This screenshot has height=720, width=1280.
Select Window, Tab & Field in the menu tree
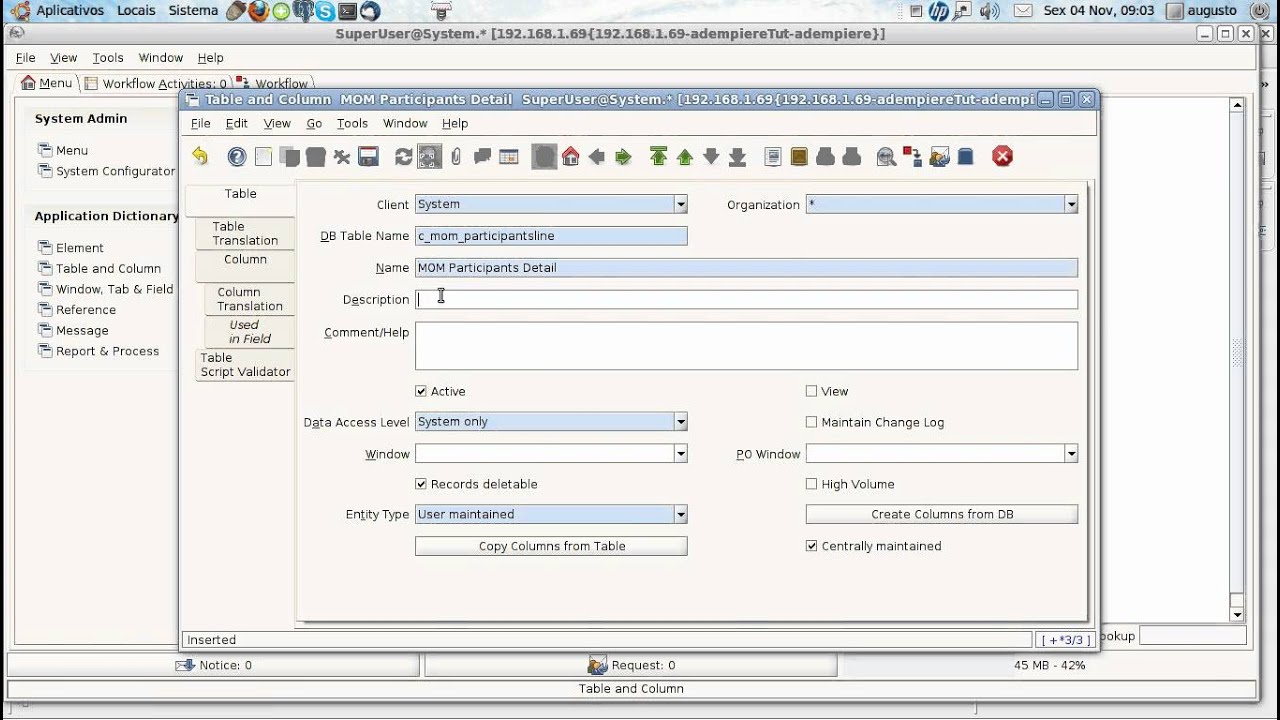(114, 289)
